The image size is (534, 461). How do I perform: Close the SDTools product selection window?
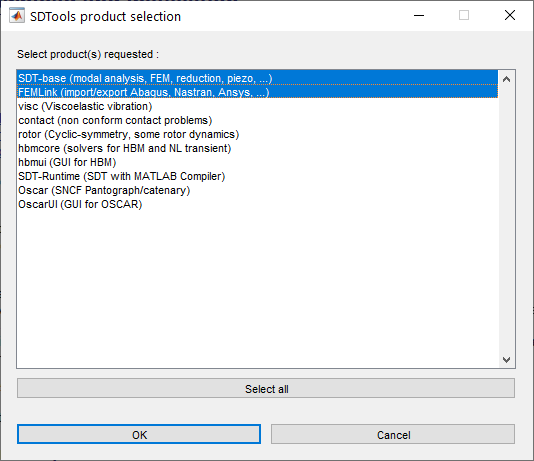tap(510, 15)
